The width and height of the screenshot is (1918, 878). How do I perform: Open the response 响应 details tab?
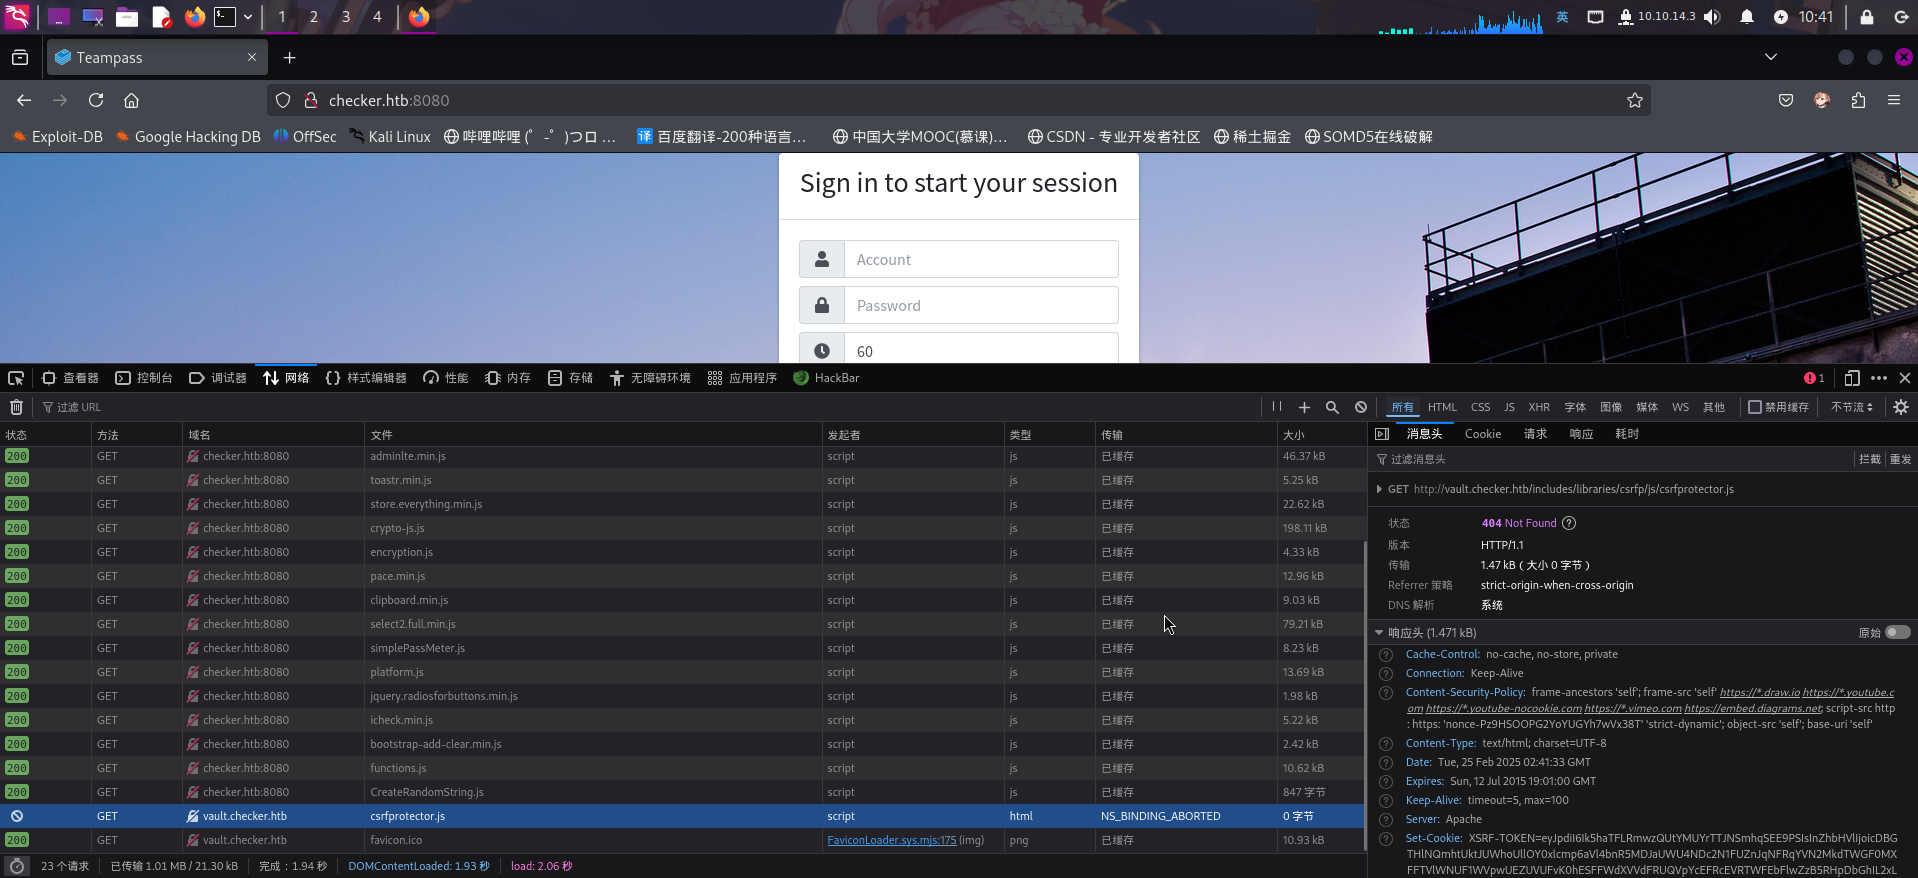point(1581,434)
